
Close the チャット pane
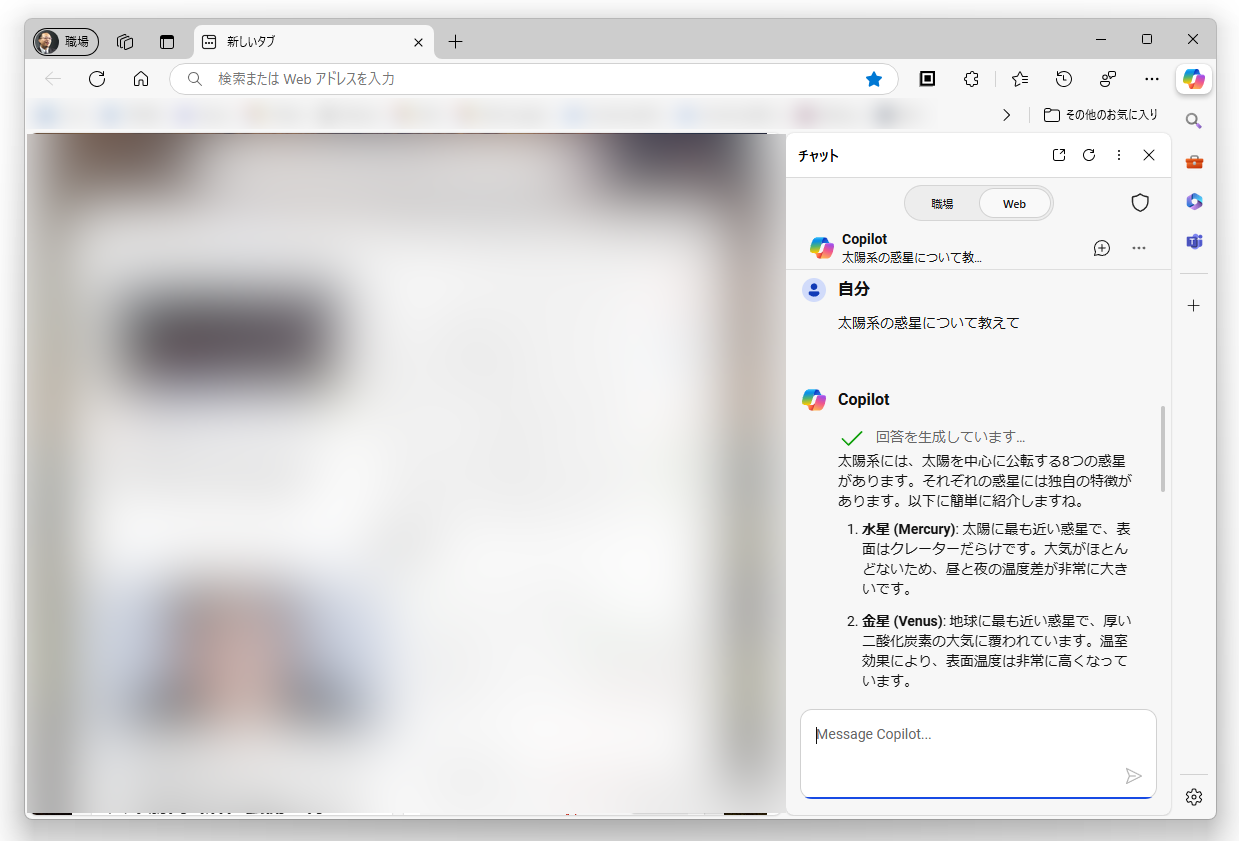tap(1149, 155)
